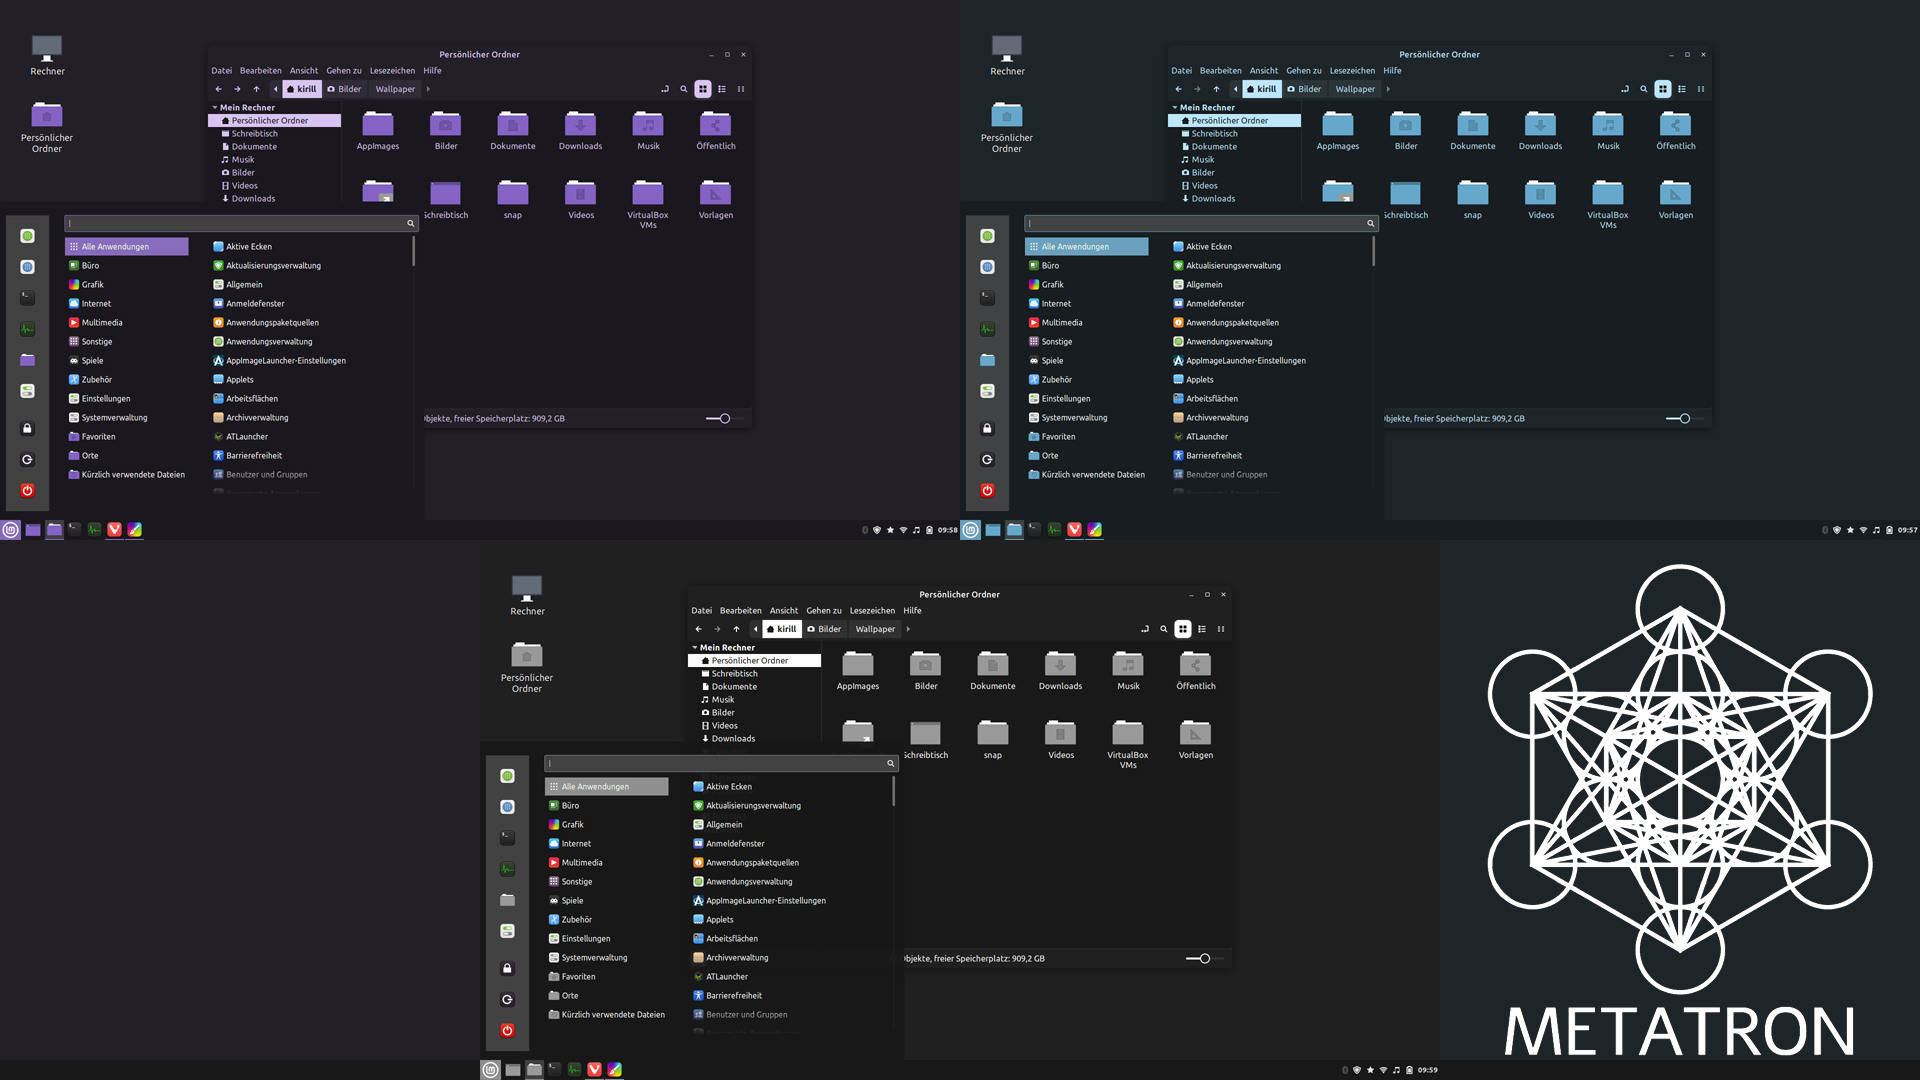Switch grey file manager to compact view

[x=1221, y=629]
